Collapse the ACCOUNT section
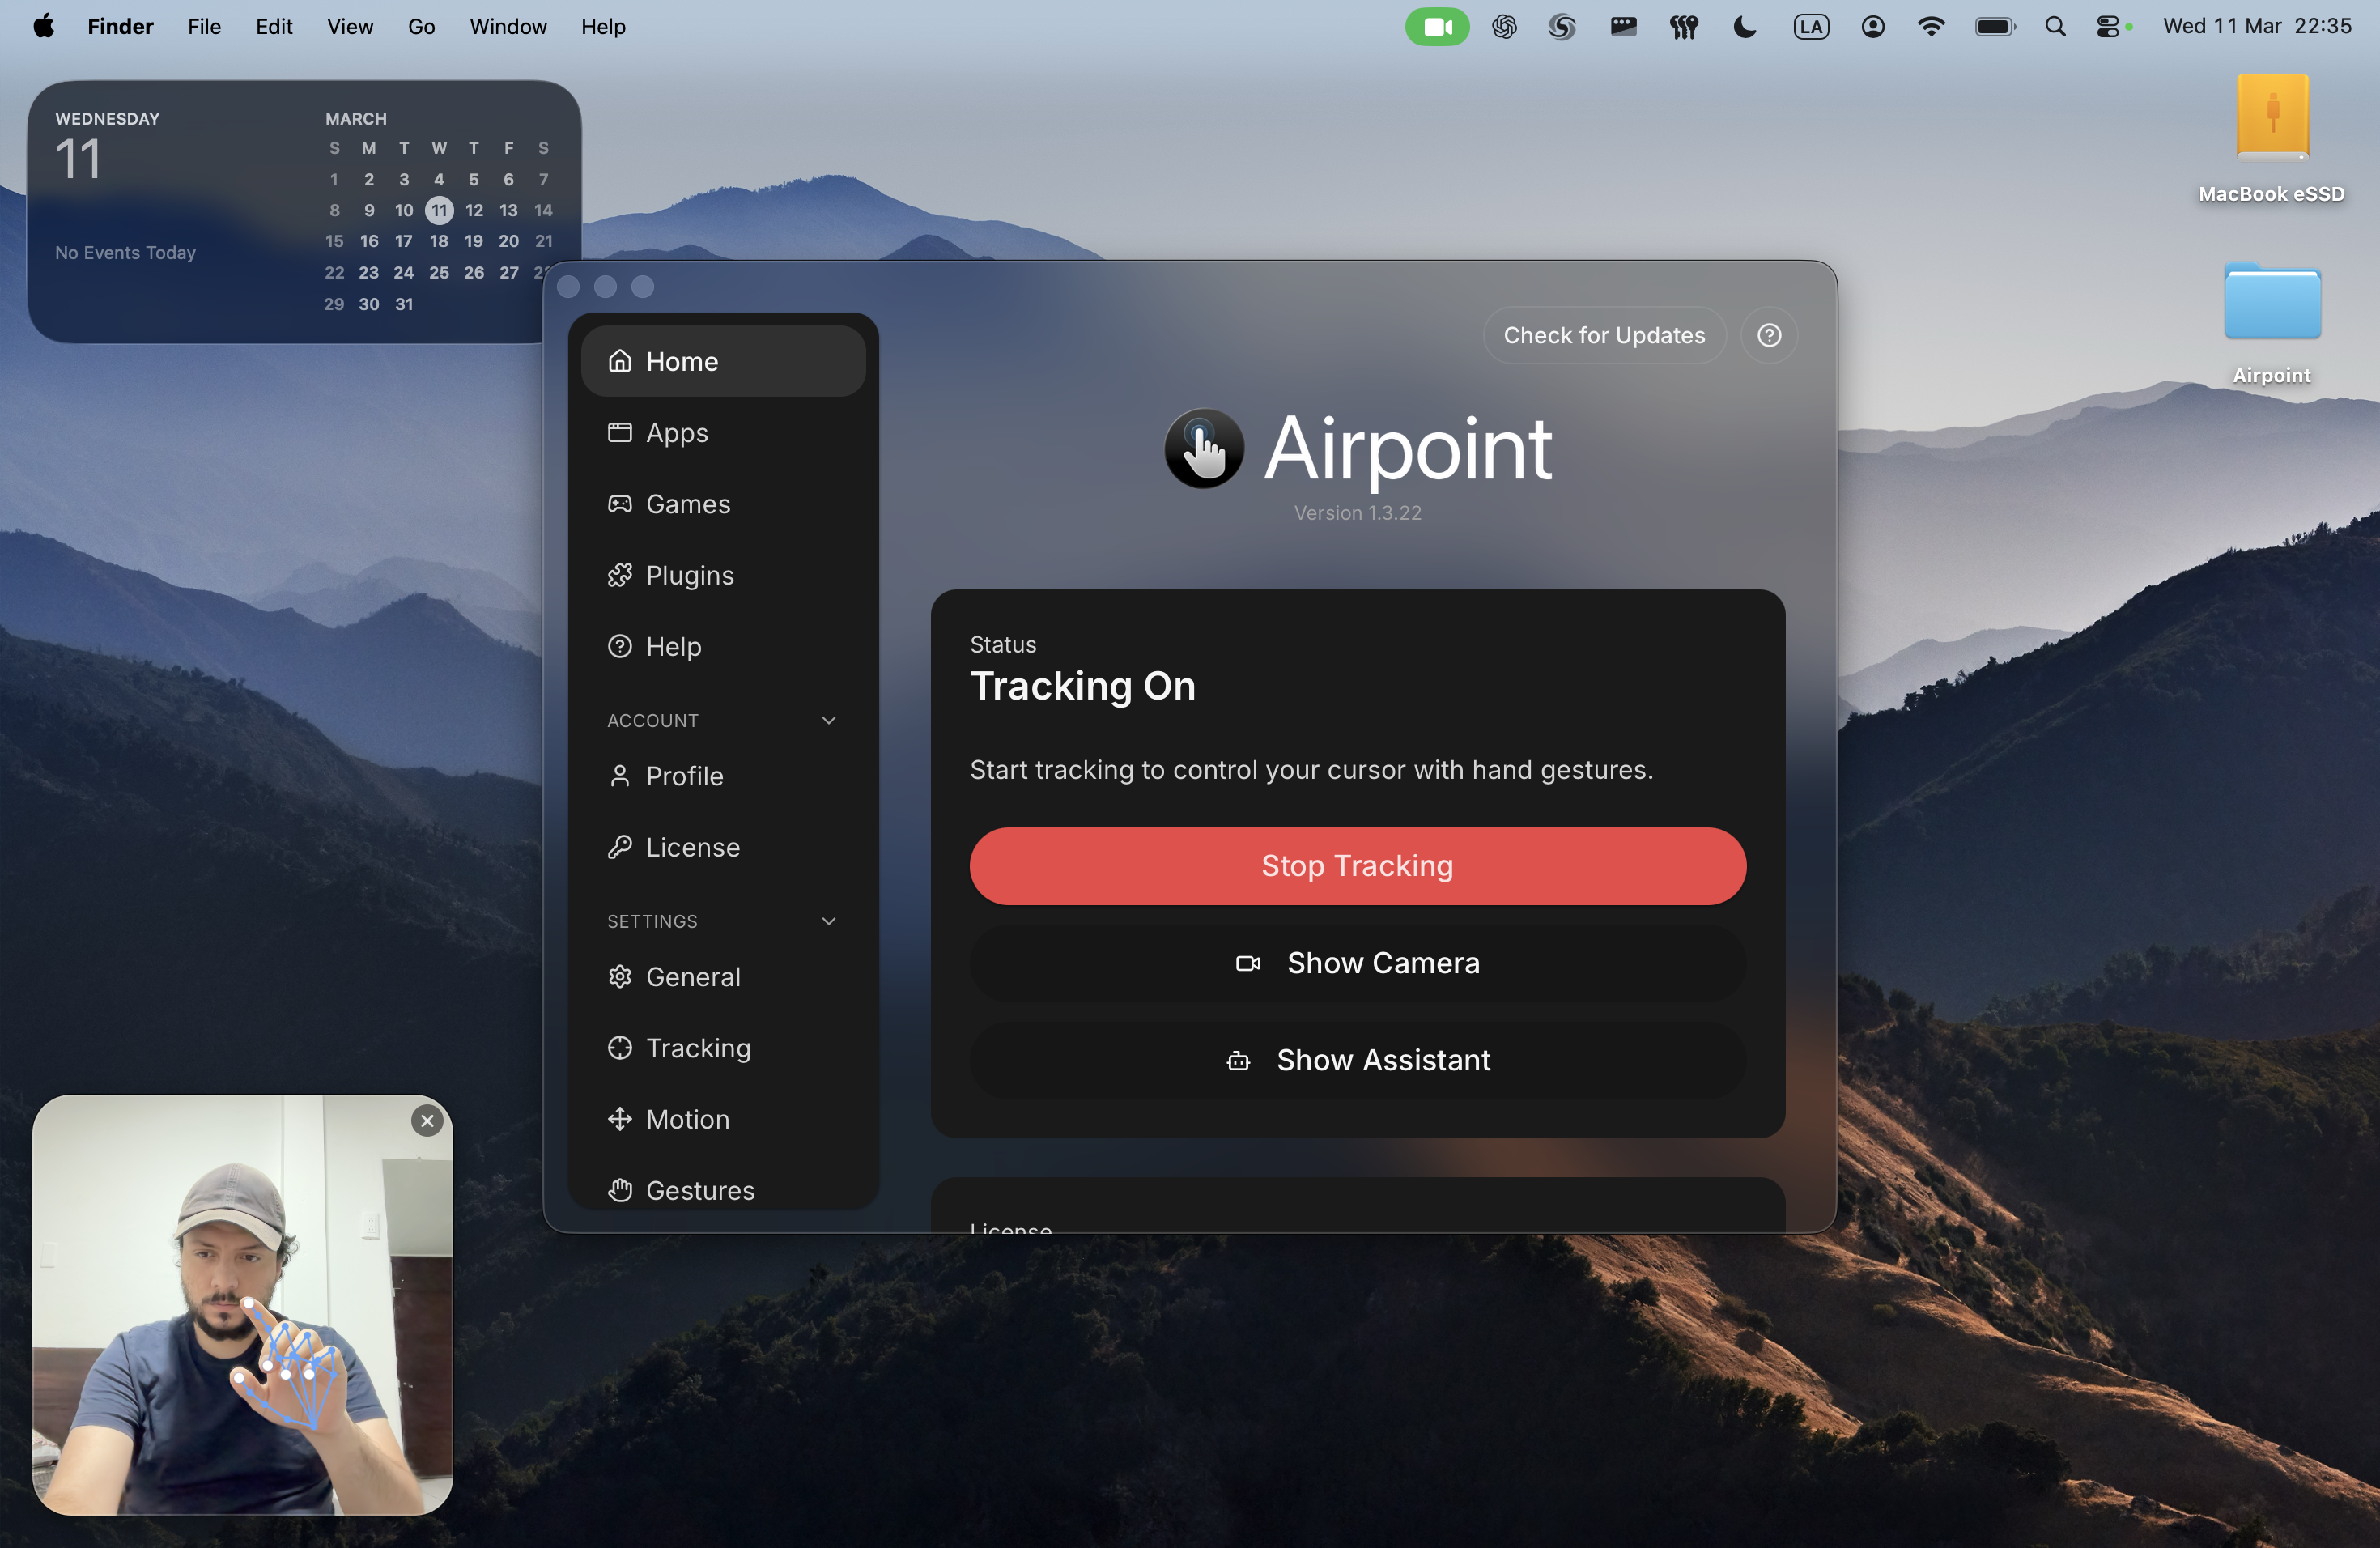Viewport: 2380px width, 1548px height. tap(828, 719)
